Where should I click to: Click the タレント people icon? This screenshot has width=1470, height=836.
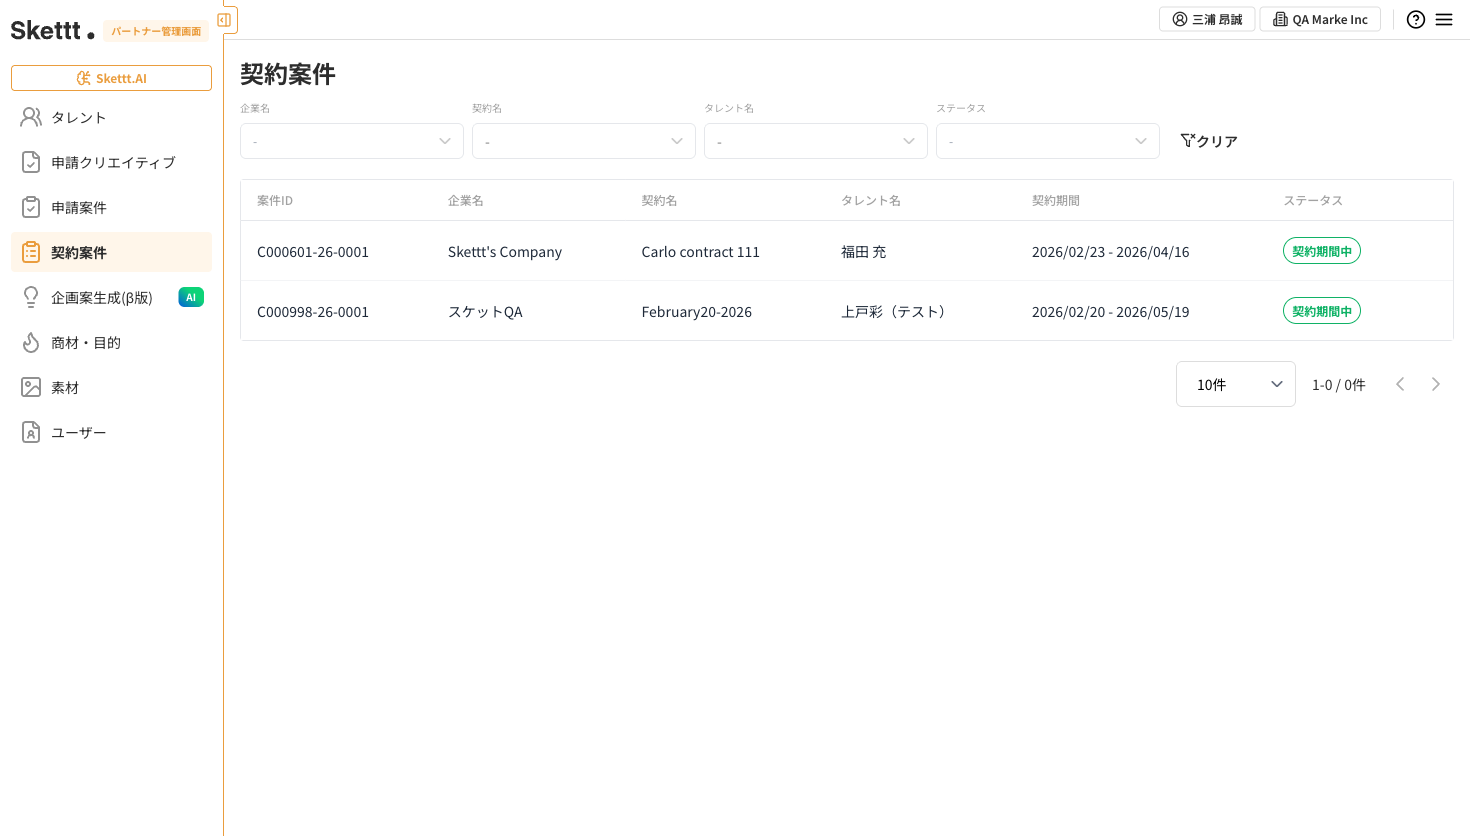31,117
